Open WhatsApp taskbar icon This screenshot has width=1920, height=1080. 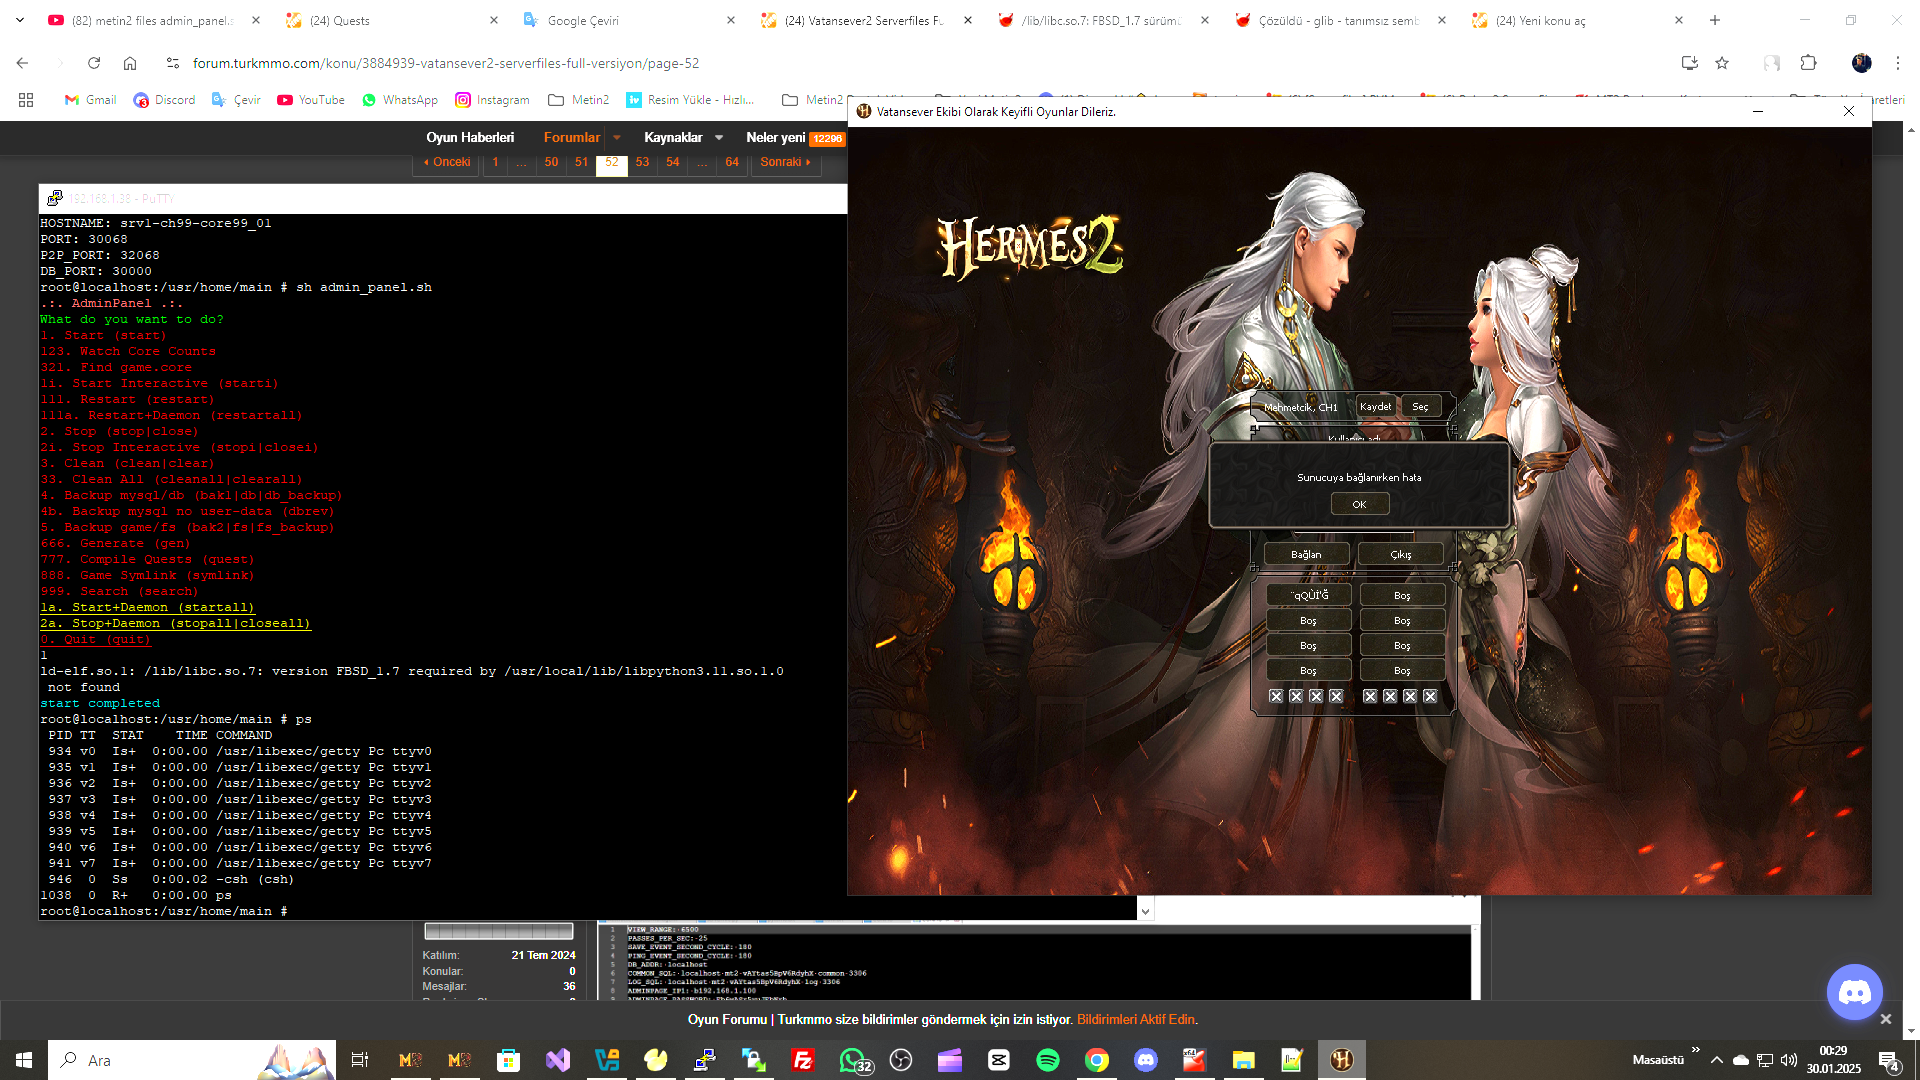[x=854, y=1060]
